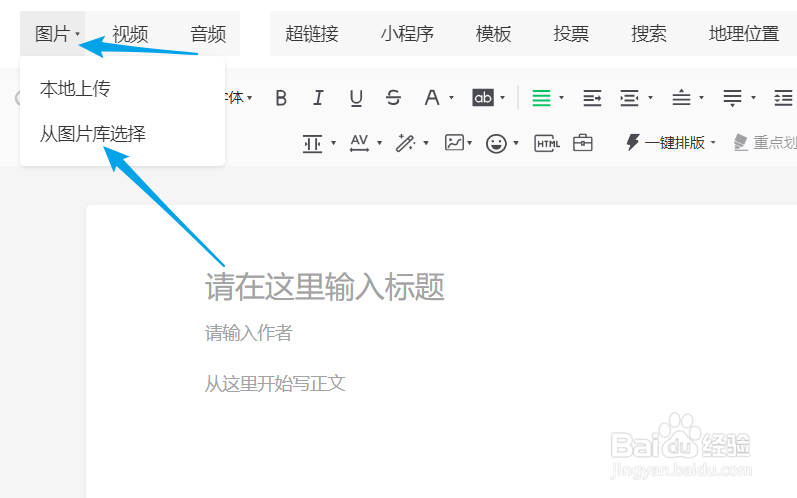Viewport: 797px width, 498px height.
Task: Toggle underline formatting
Action: pos(356,98)
